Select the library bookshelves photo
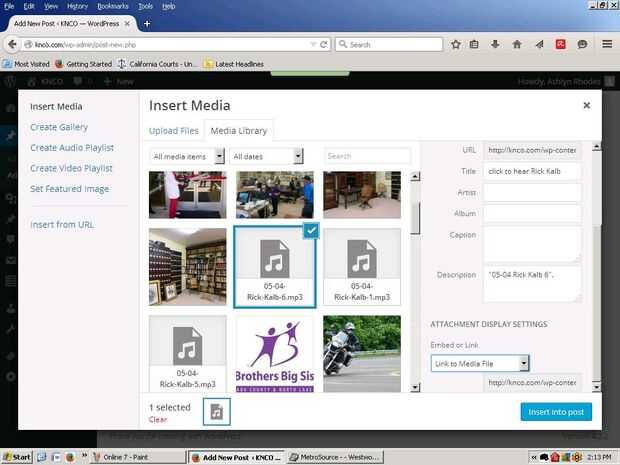This screenshot has width=620, height=465. coord(187,267)
